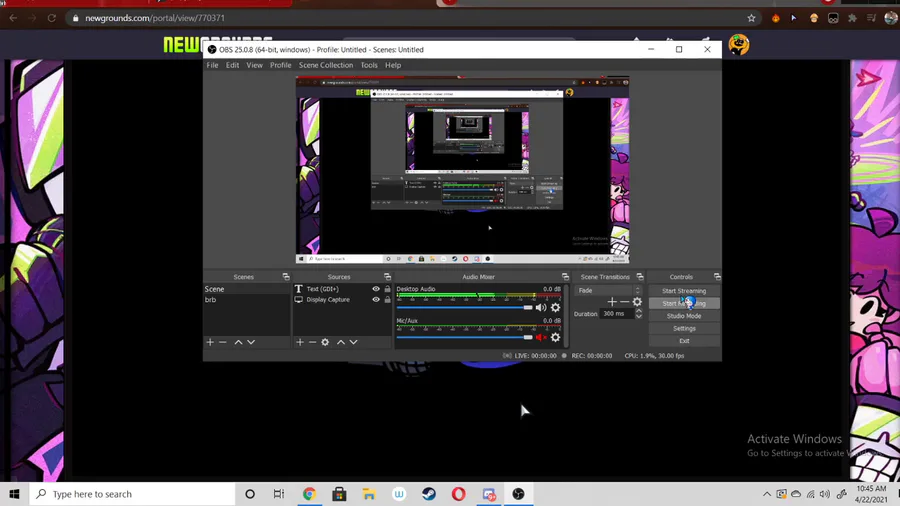Viewport: 900px width, 506px height.
Task: Mute Desktop Audio speaker icon
Action: [x=541, y=308]
